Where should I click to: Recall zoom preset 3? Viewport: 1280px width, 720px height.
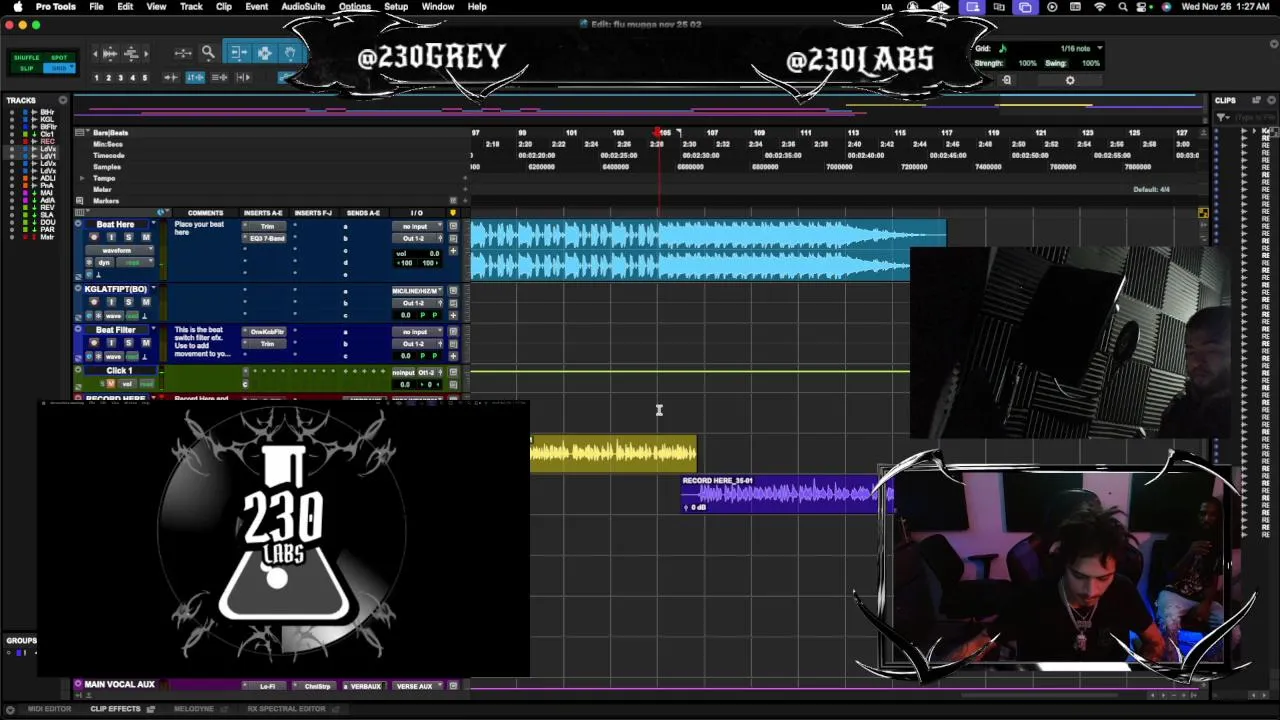pos(120,78)
